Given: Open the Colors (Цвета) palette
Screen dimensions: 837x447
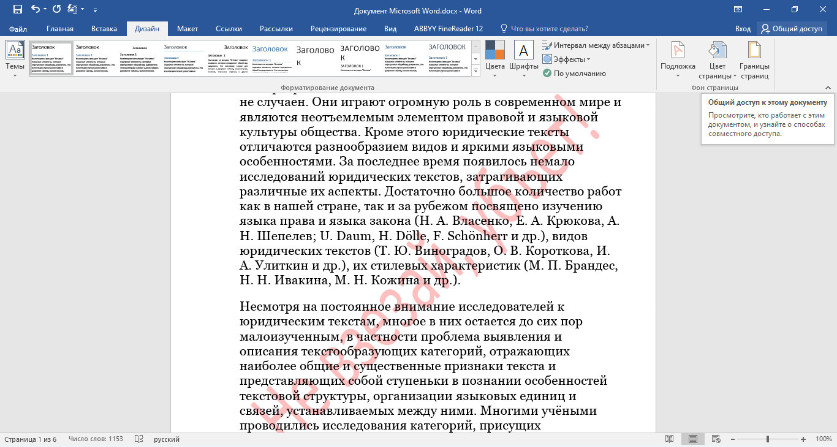Looking at the screenshot, I should click(495, 59).
